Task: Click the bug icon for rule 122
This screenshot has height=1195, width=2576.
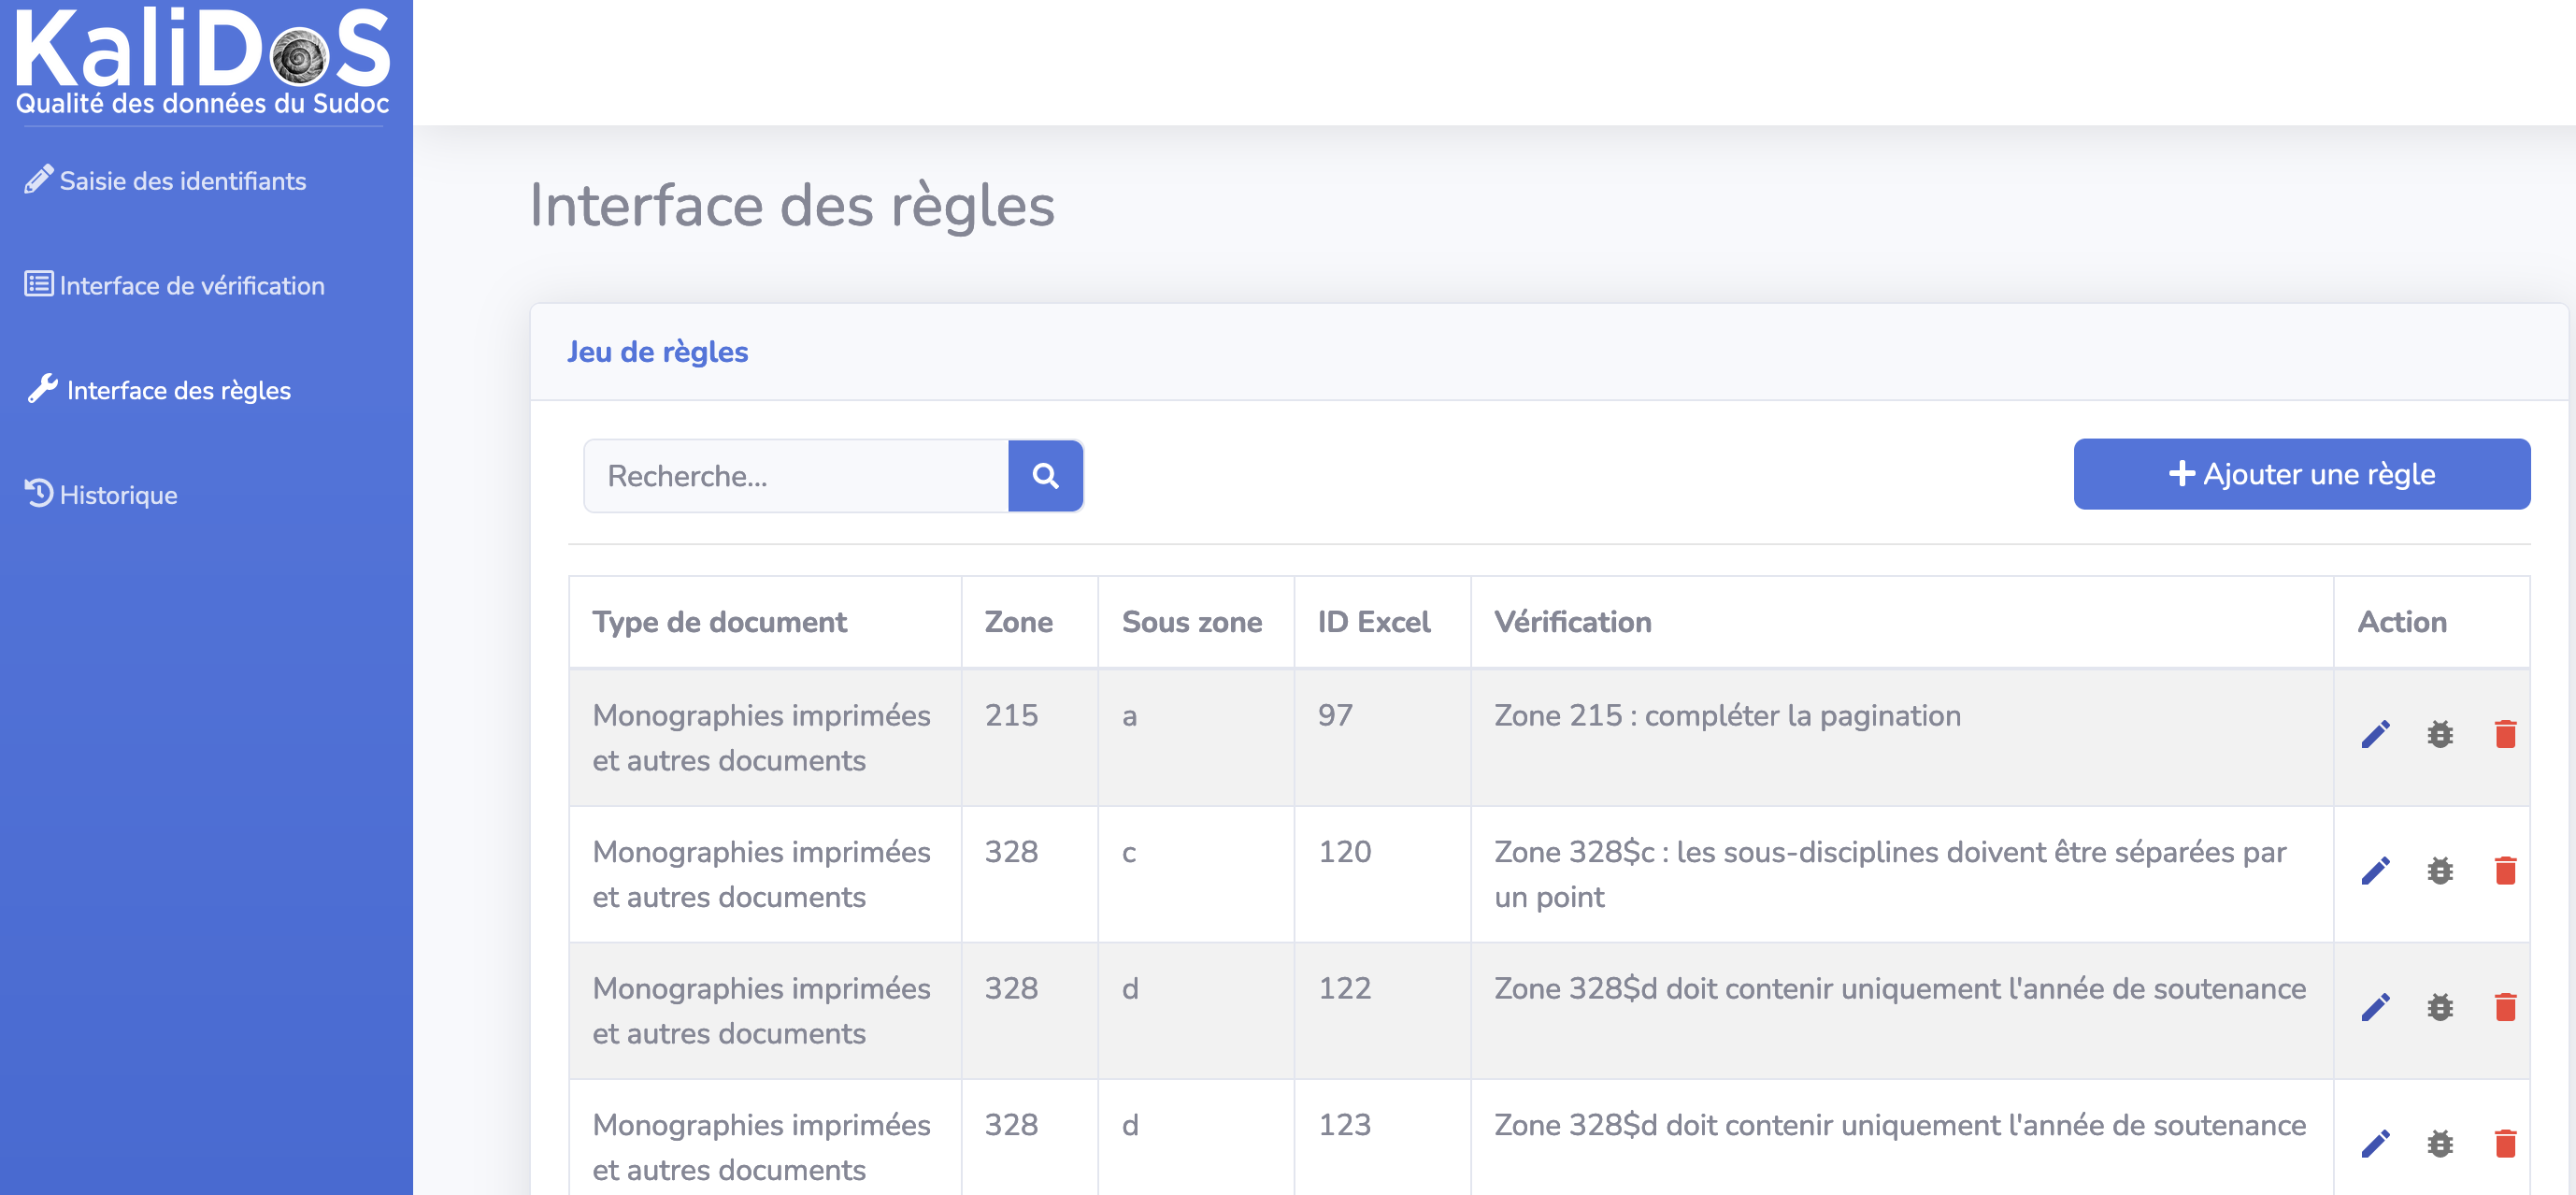Action: tap(2440, 1007)
